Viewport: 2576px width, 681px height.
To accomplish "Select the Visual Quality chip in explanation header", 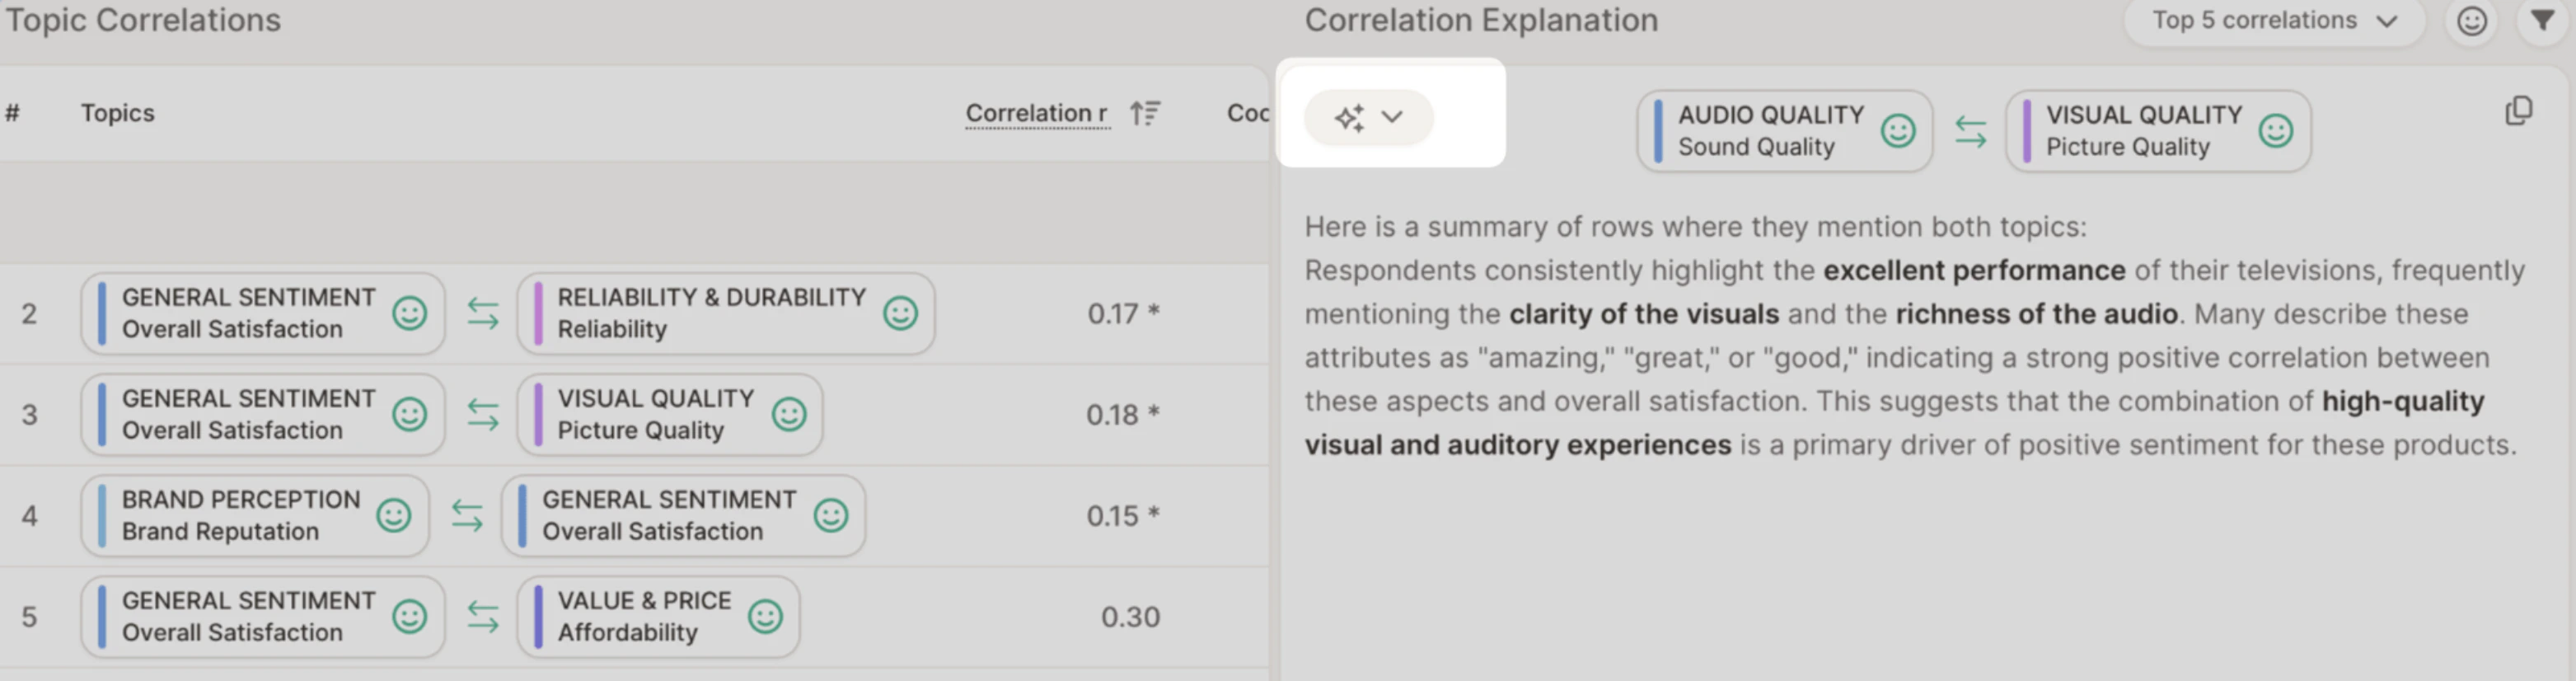I will (x=2157, y=131).
